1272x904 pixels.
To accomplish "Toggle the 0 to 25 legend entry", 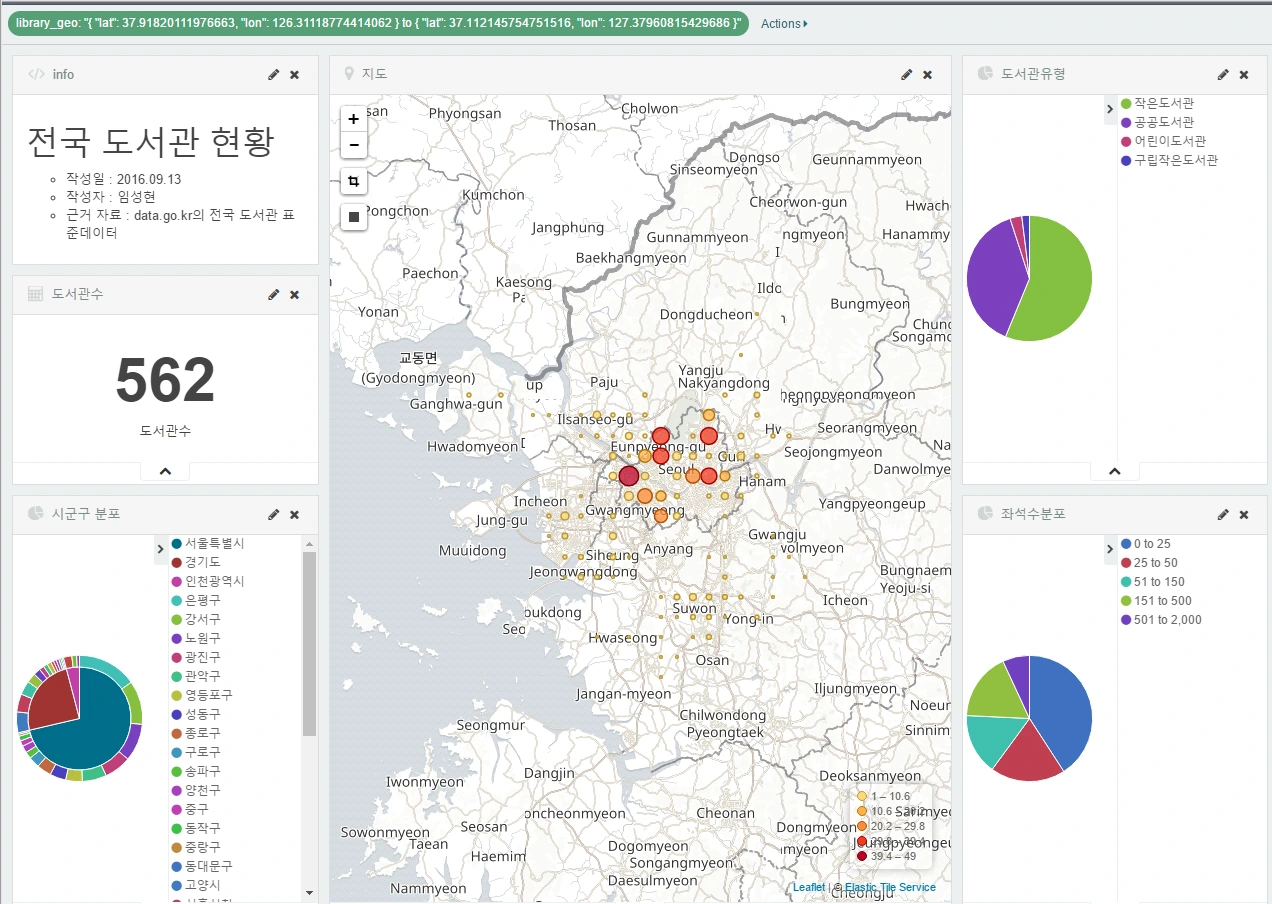I will (1152, 544).
